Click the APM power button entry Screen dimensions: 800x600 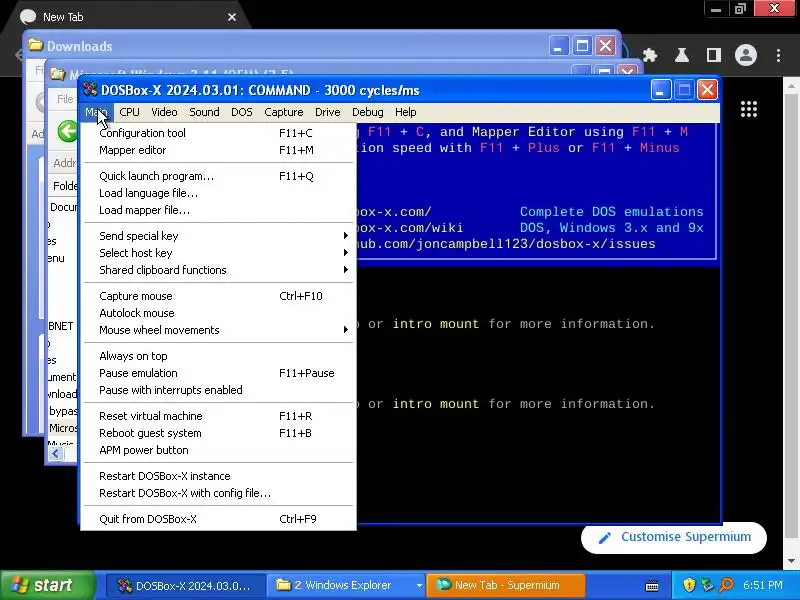tap(218, 450)
